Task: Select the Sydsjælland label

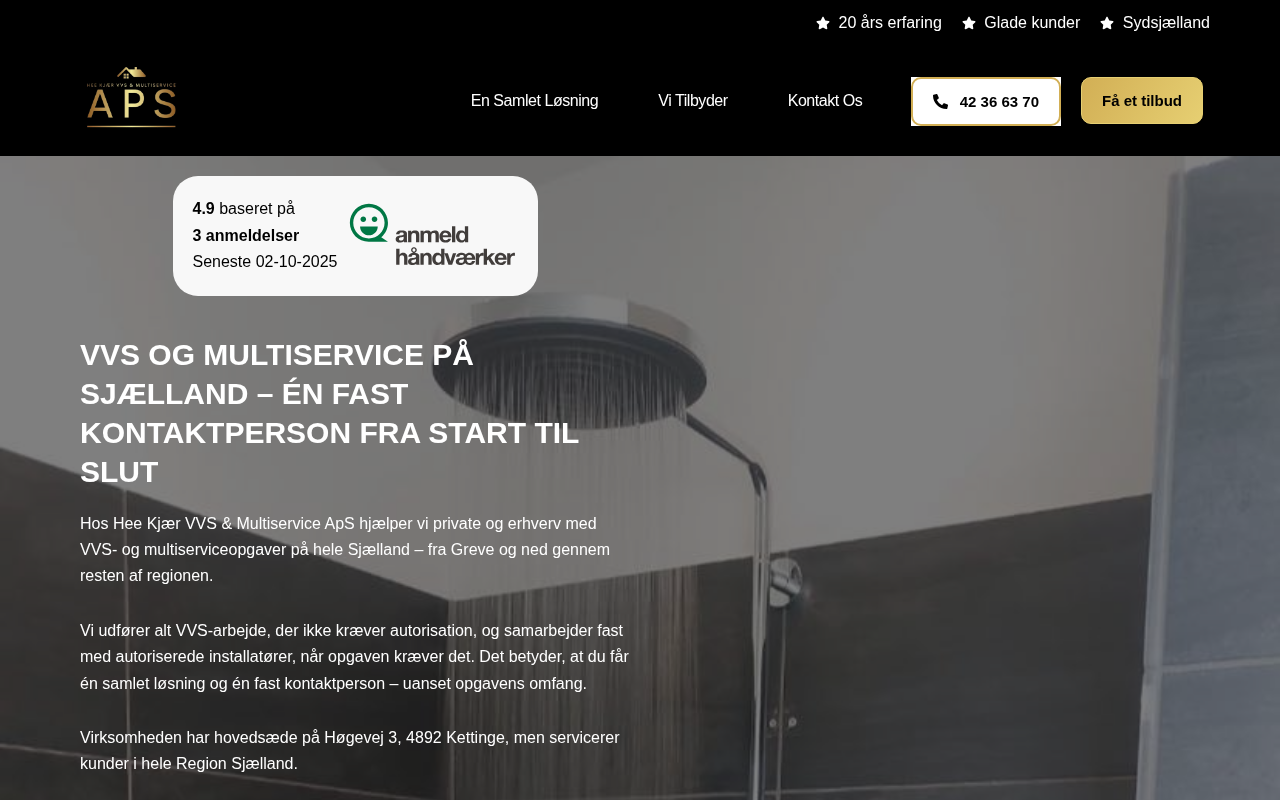Action: click(1166, 23)
